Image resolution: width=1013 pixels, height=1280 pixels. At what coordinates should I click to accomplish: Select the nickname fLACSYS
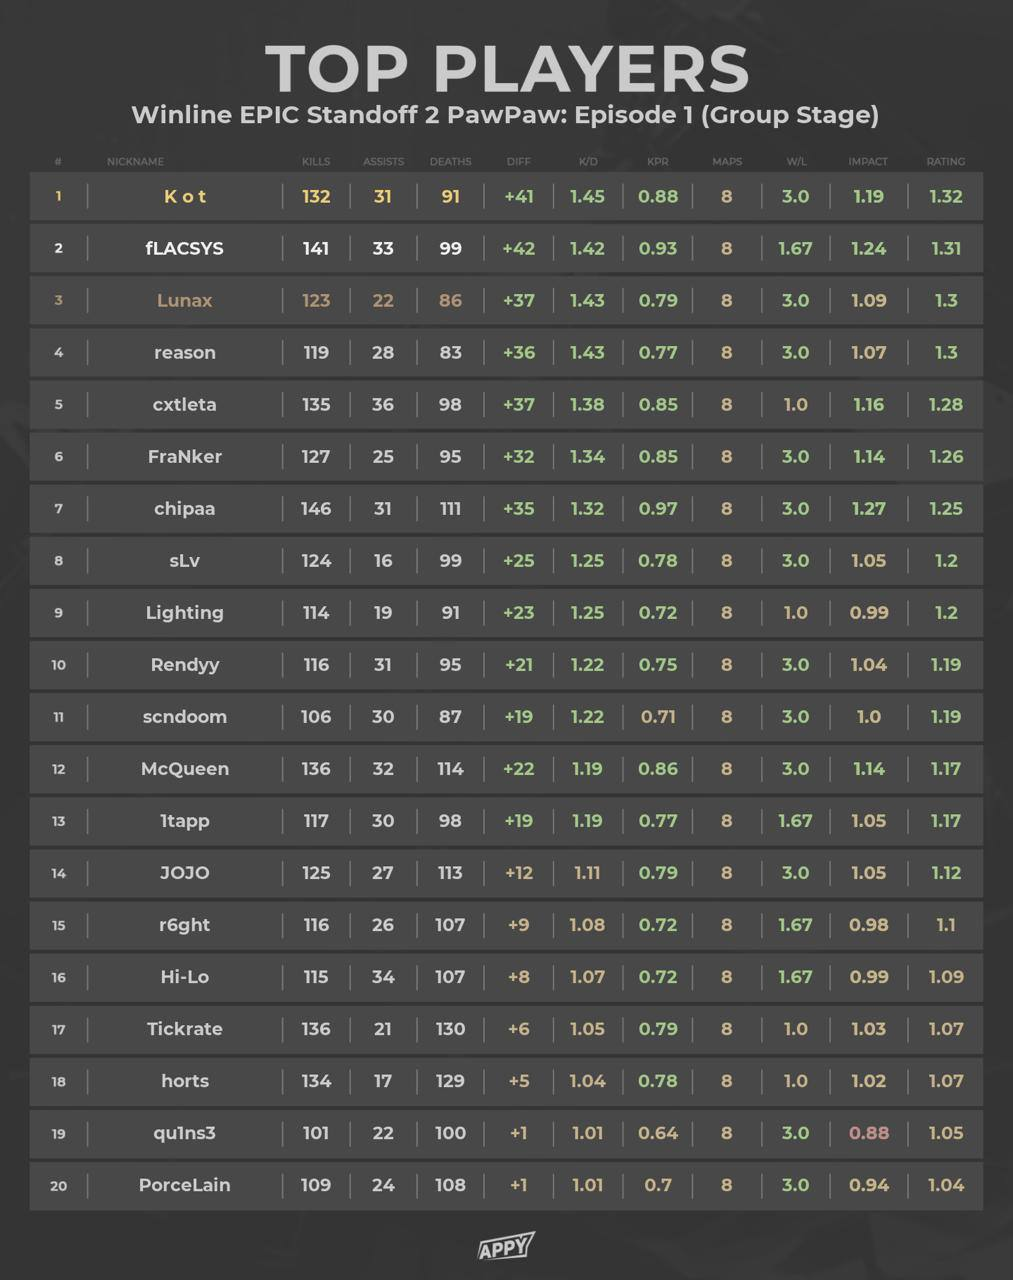[185, 248]
